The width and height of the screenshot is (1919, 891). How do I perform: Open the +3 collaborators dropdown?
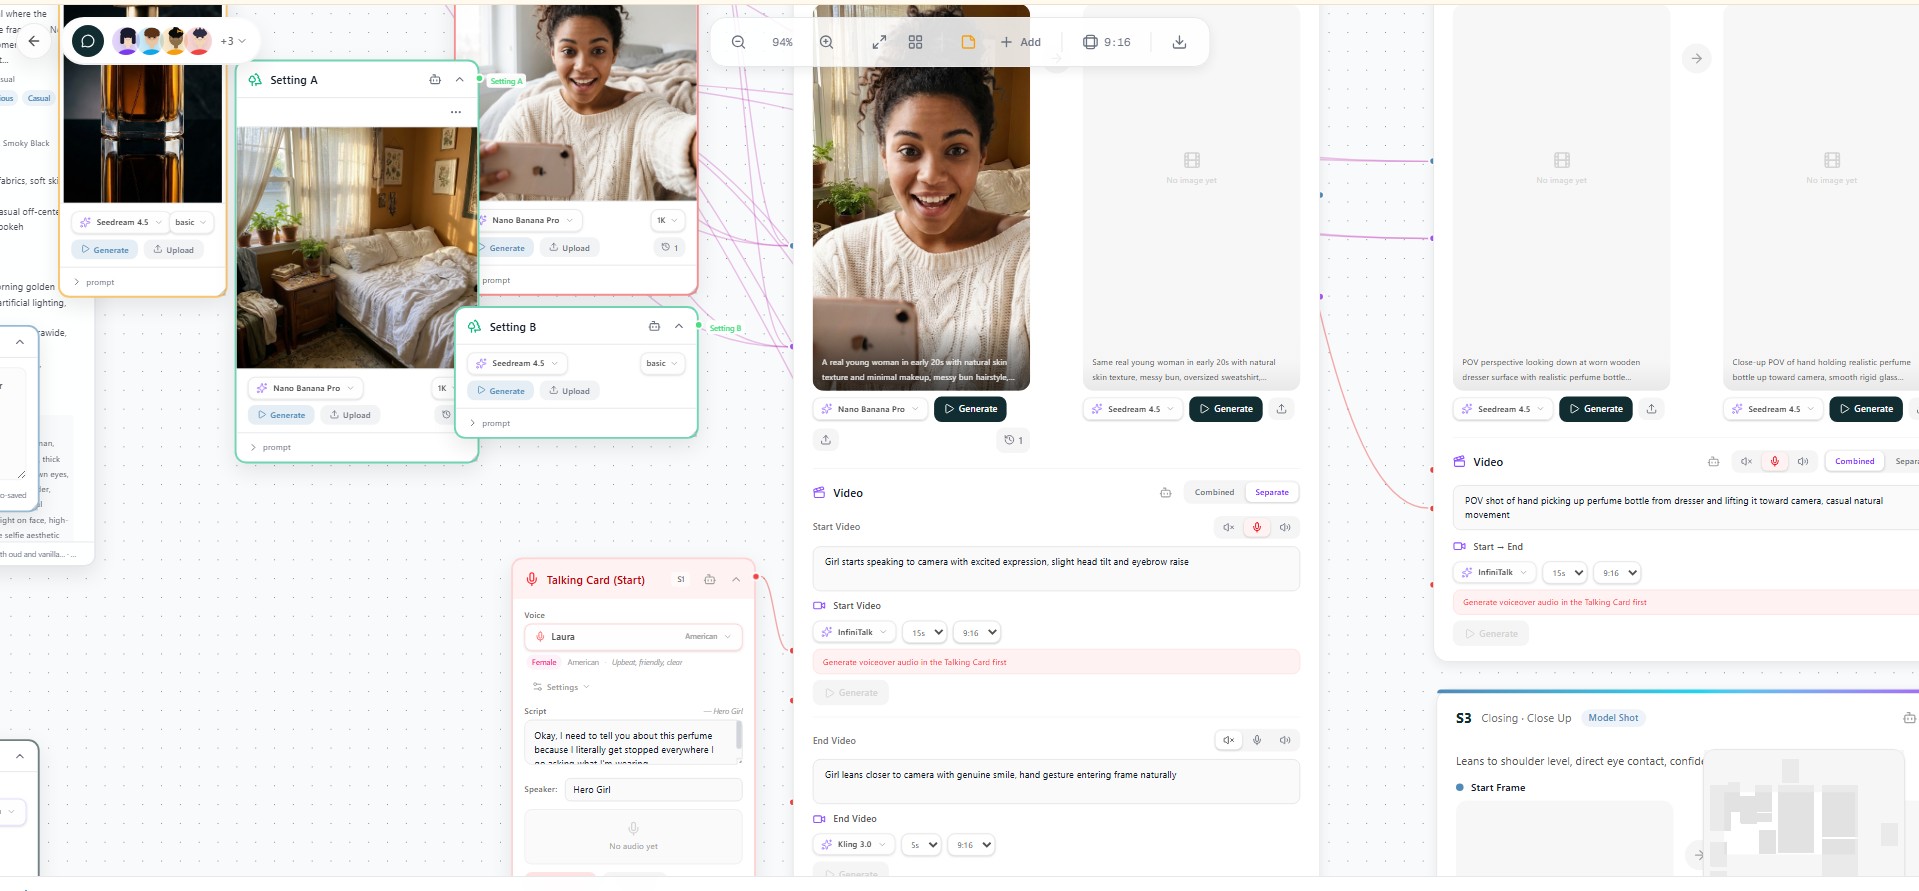232,41
